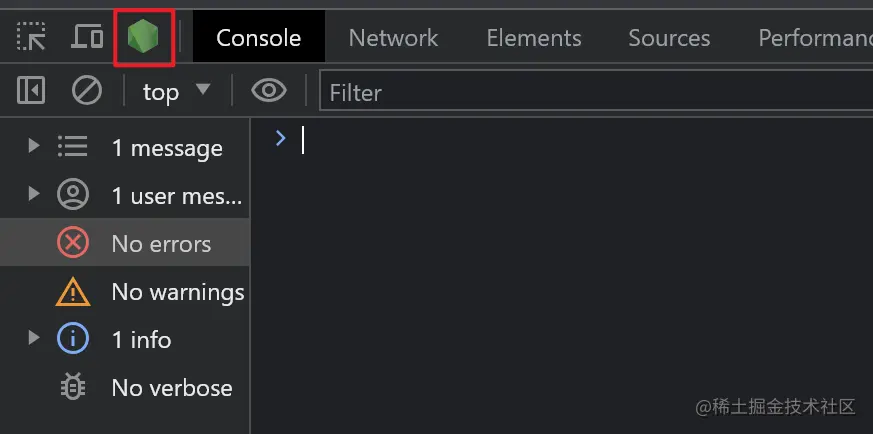Click the inspect element selector icon
Screen dimensions: 873x434
[32, 38]
